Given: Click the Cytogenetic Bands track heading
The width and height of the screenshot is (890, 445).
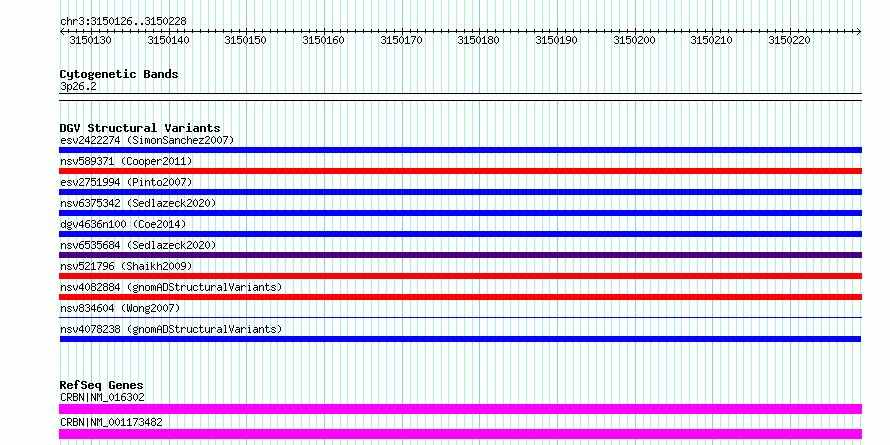Looking at the screenshot, I should click(119, 74).
